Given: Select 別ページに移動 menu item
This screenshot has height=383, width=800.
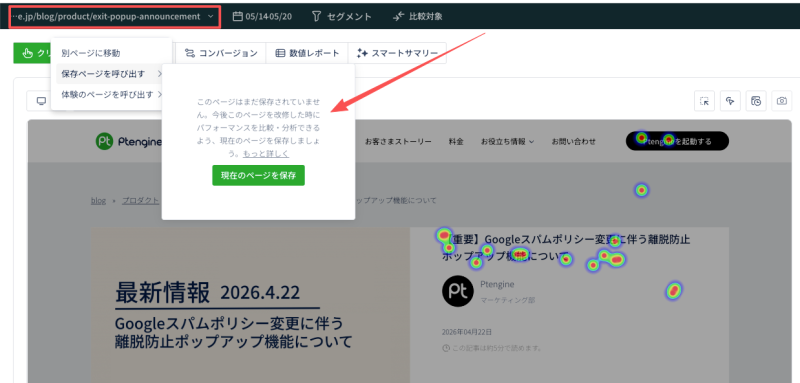Looking at the screenshot, I should 91,53.
